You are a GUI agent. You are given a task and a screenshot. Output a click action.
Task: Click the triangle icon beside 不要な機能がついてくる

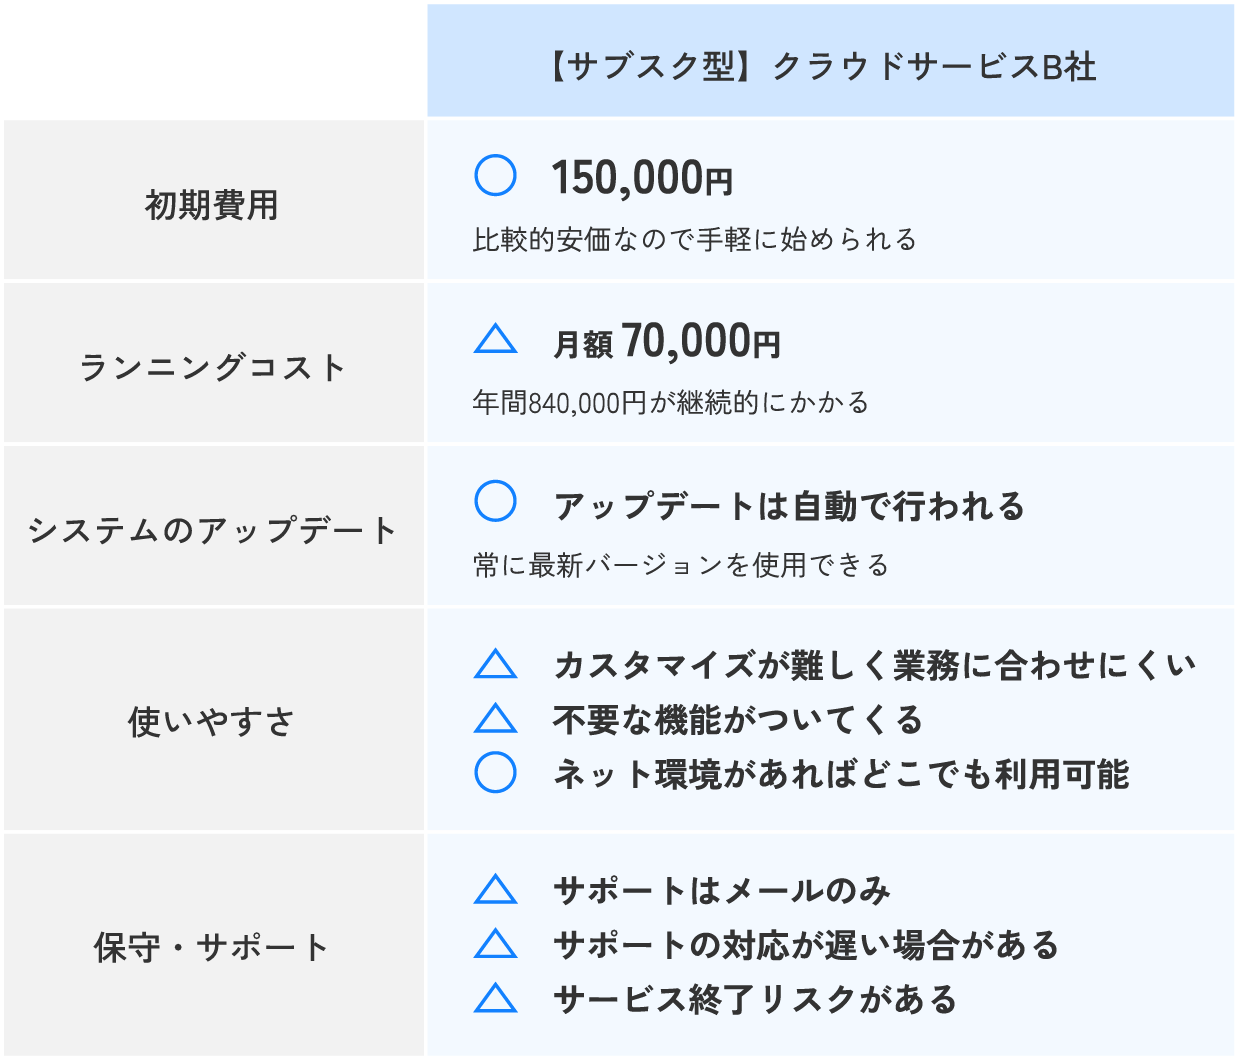point(495,719)
